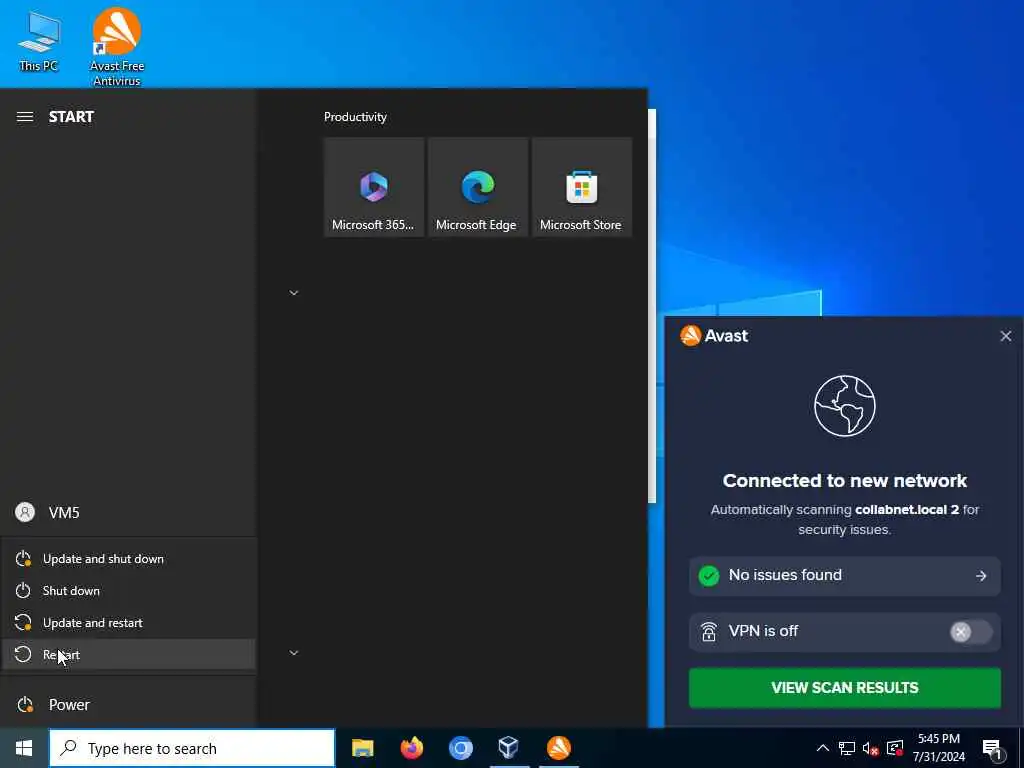Click the VPN lock icon
This screenshot has width=1024, height=768.
709,632
